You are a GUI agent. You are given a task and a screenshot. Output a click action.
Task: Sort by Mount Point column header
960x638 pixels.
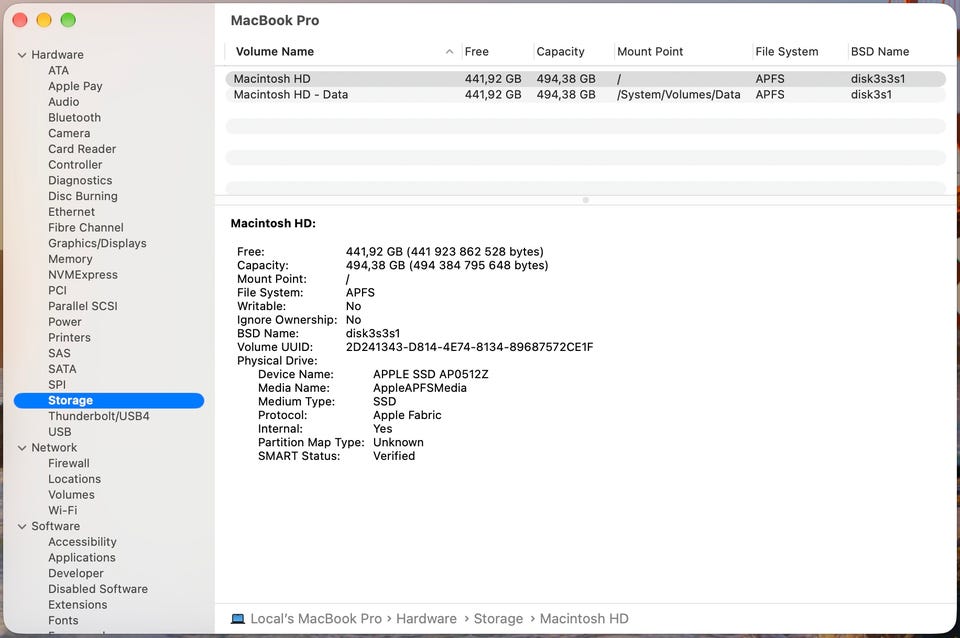click(x=650, y=52)
